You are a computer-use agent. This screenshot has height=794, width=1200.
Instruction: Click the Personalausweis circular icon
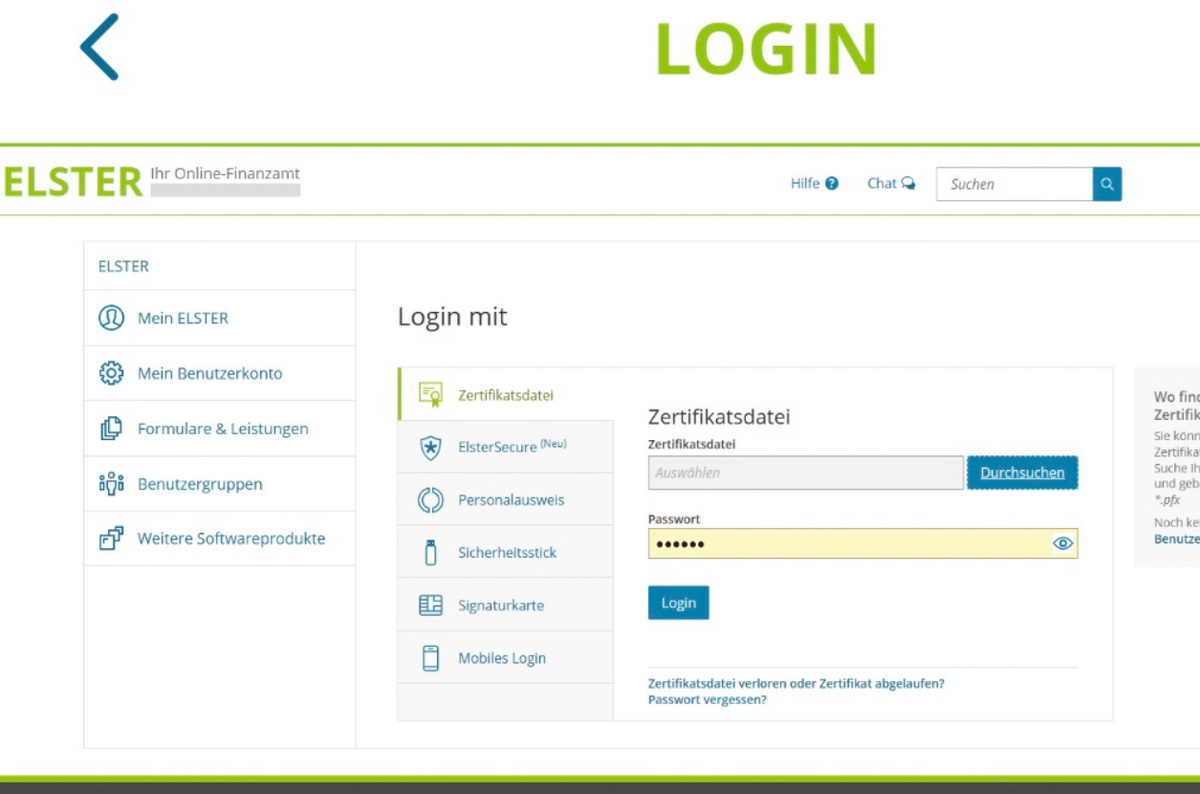[x=431, y=499]
